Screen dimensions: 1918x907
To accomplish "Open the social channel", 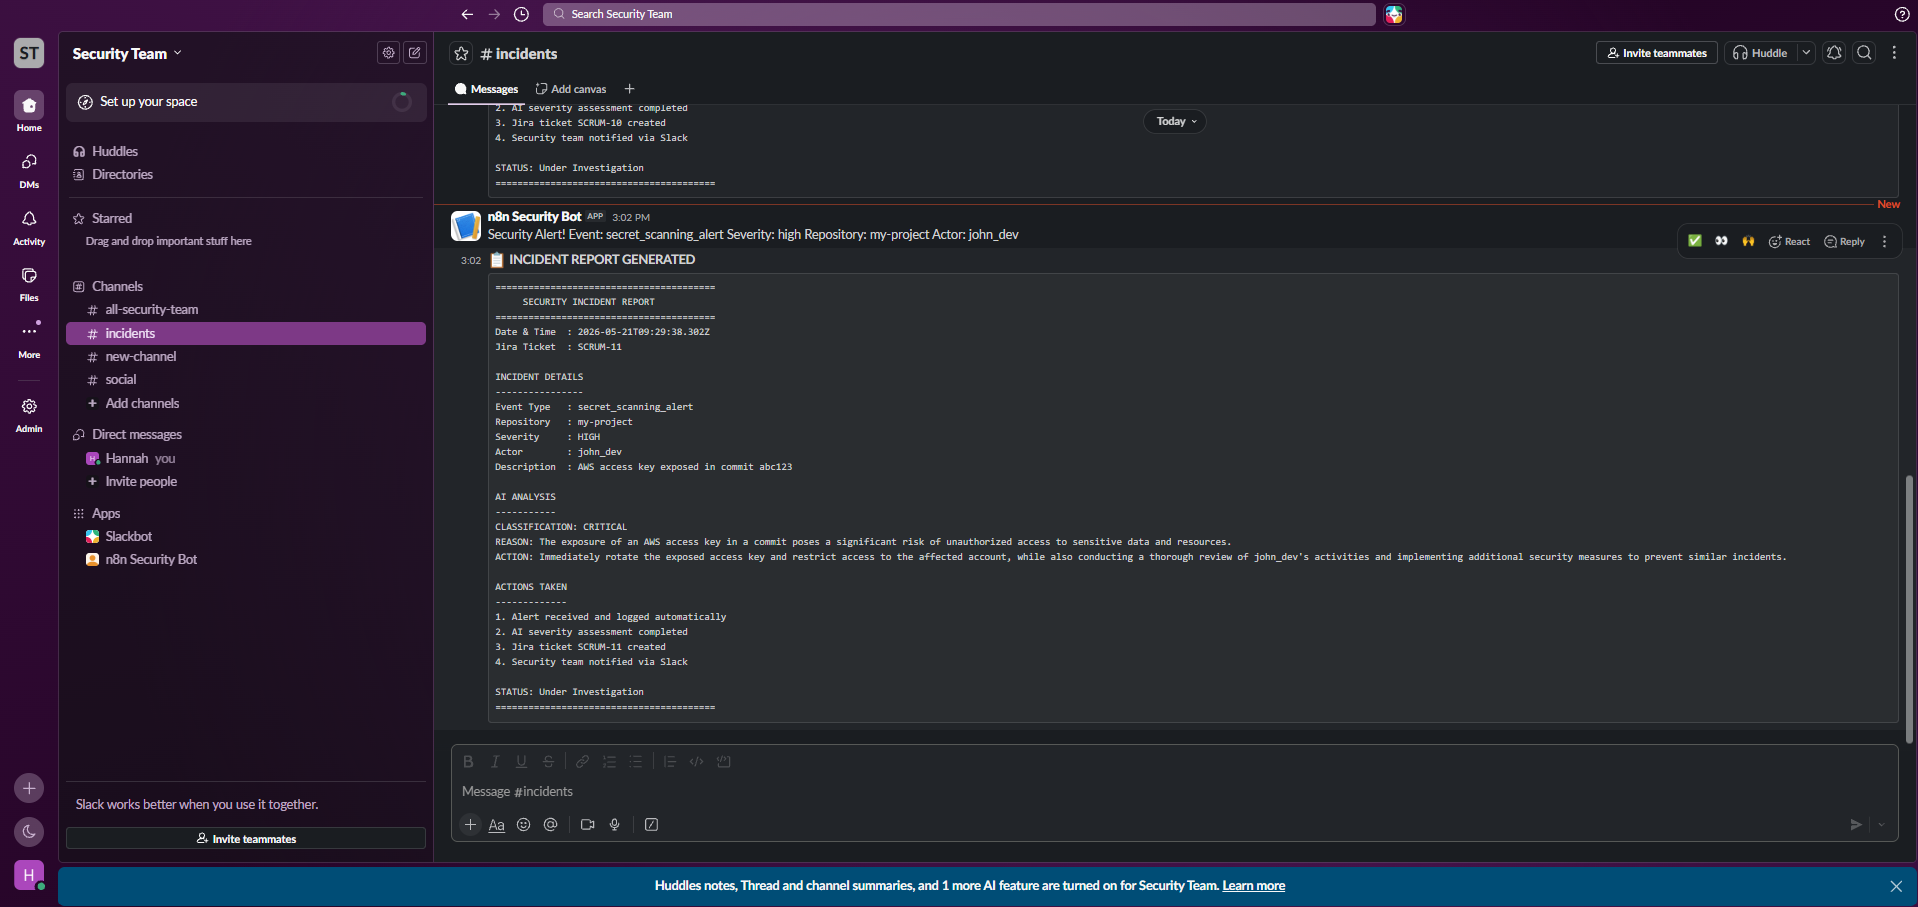I will tap(246, 380).
